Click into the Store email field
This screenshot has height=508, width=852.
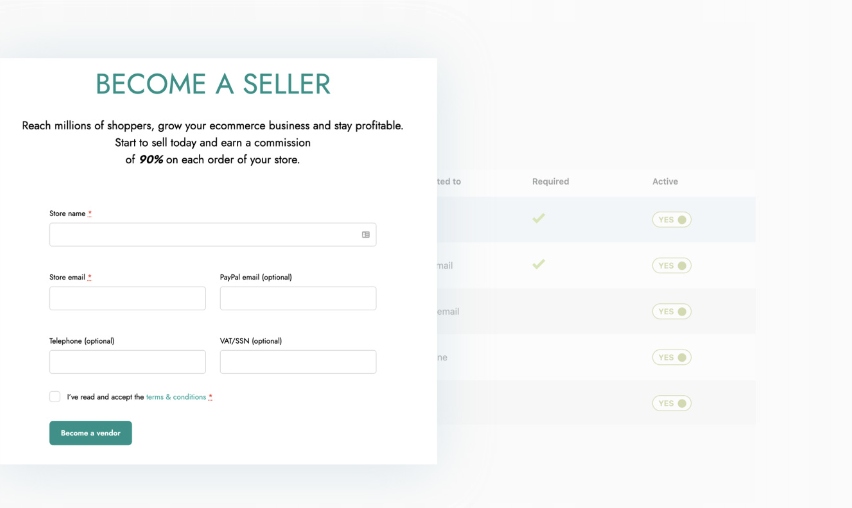point(127,299)
